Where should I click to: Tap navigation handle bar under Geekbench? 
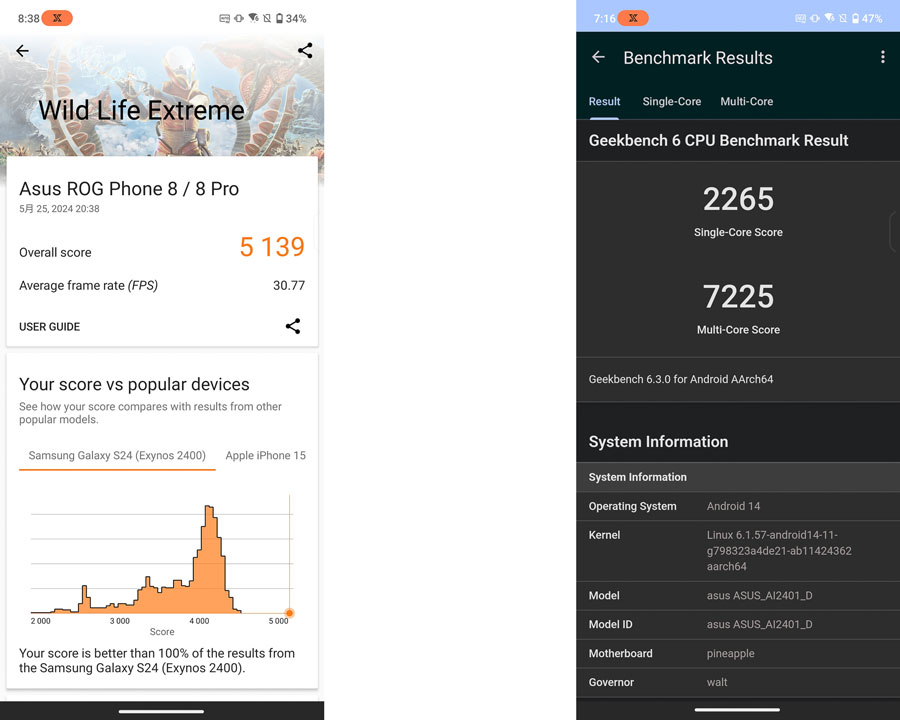(737, 710)
